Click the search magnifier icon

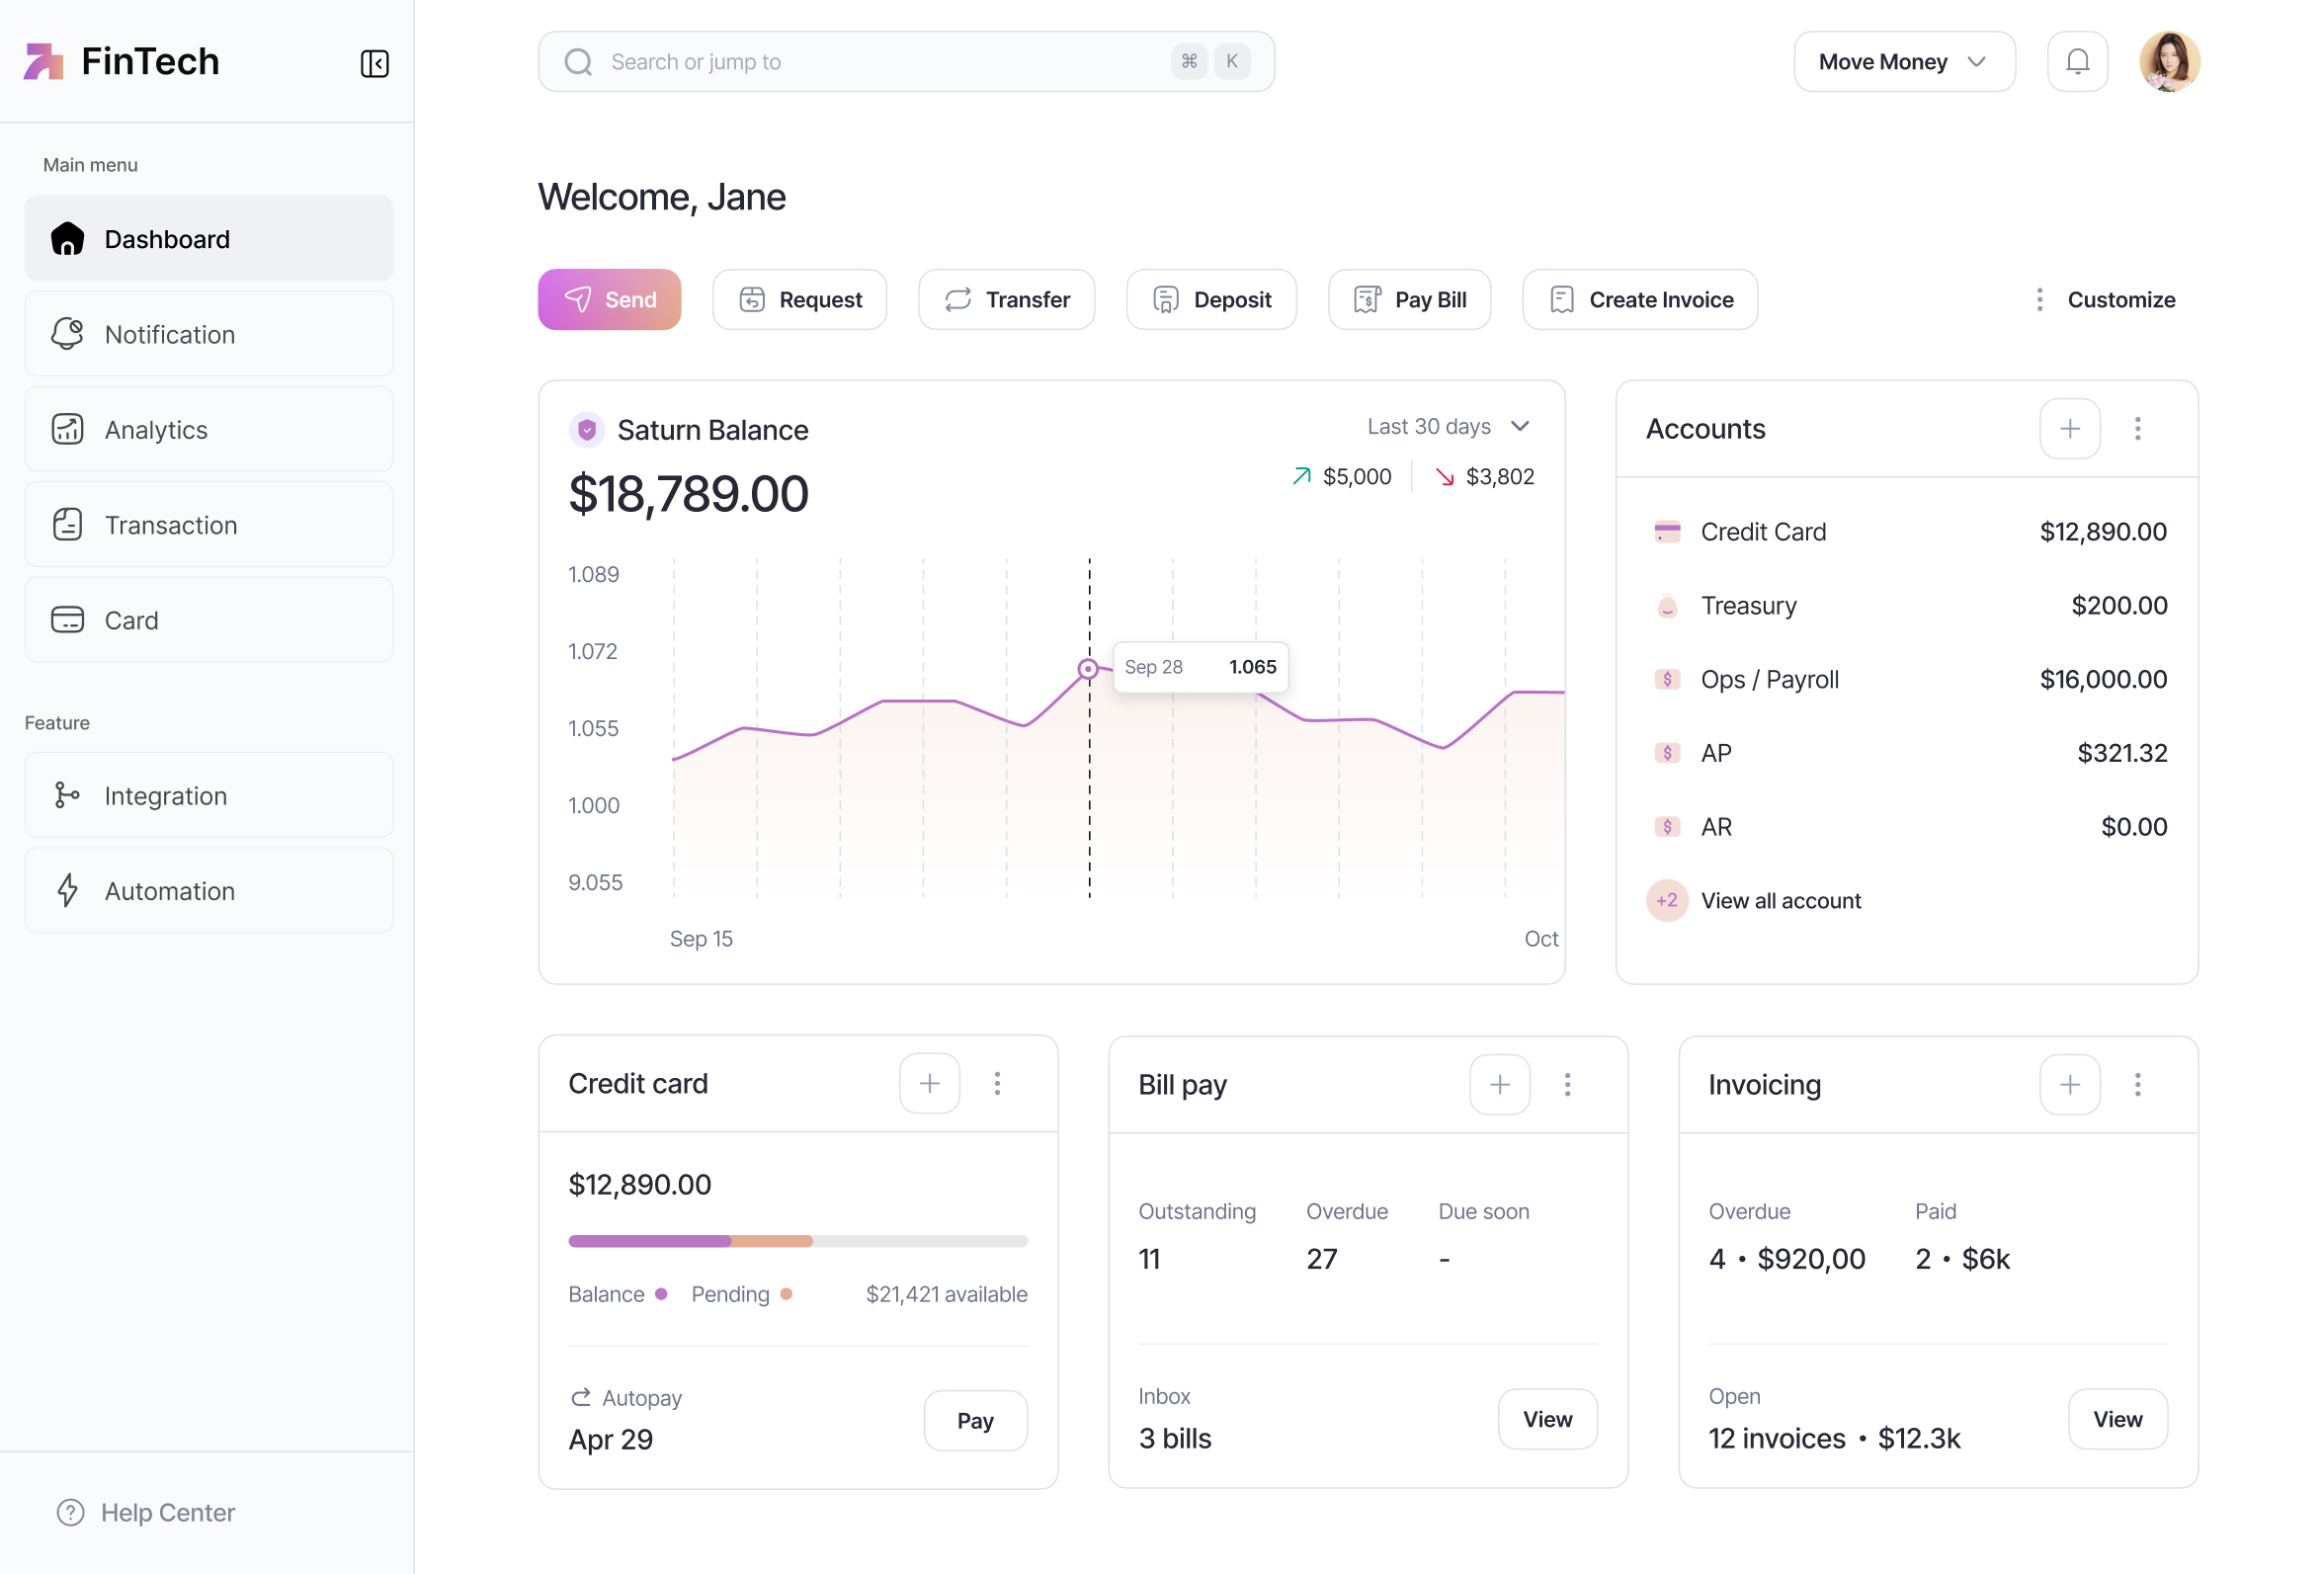577,61
